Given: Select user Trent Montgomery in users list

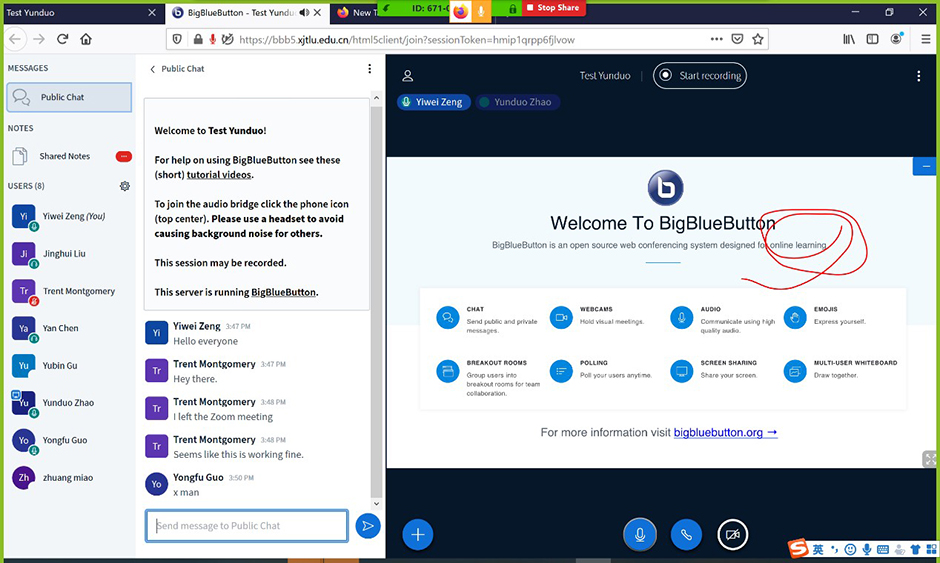Looking at the screenshot, I should (69, 291).
